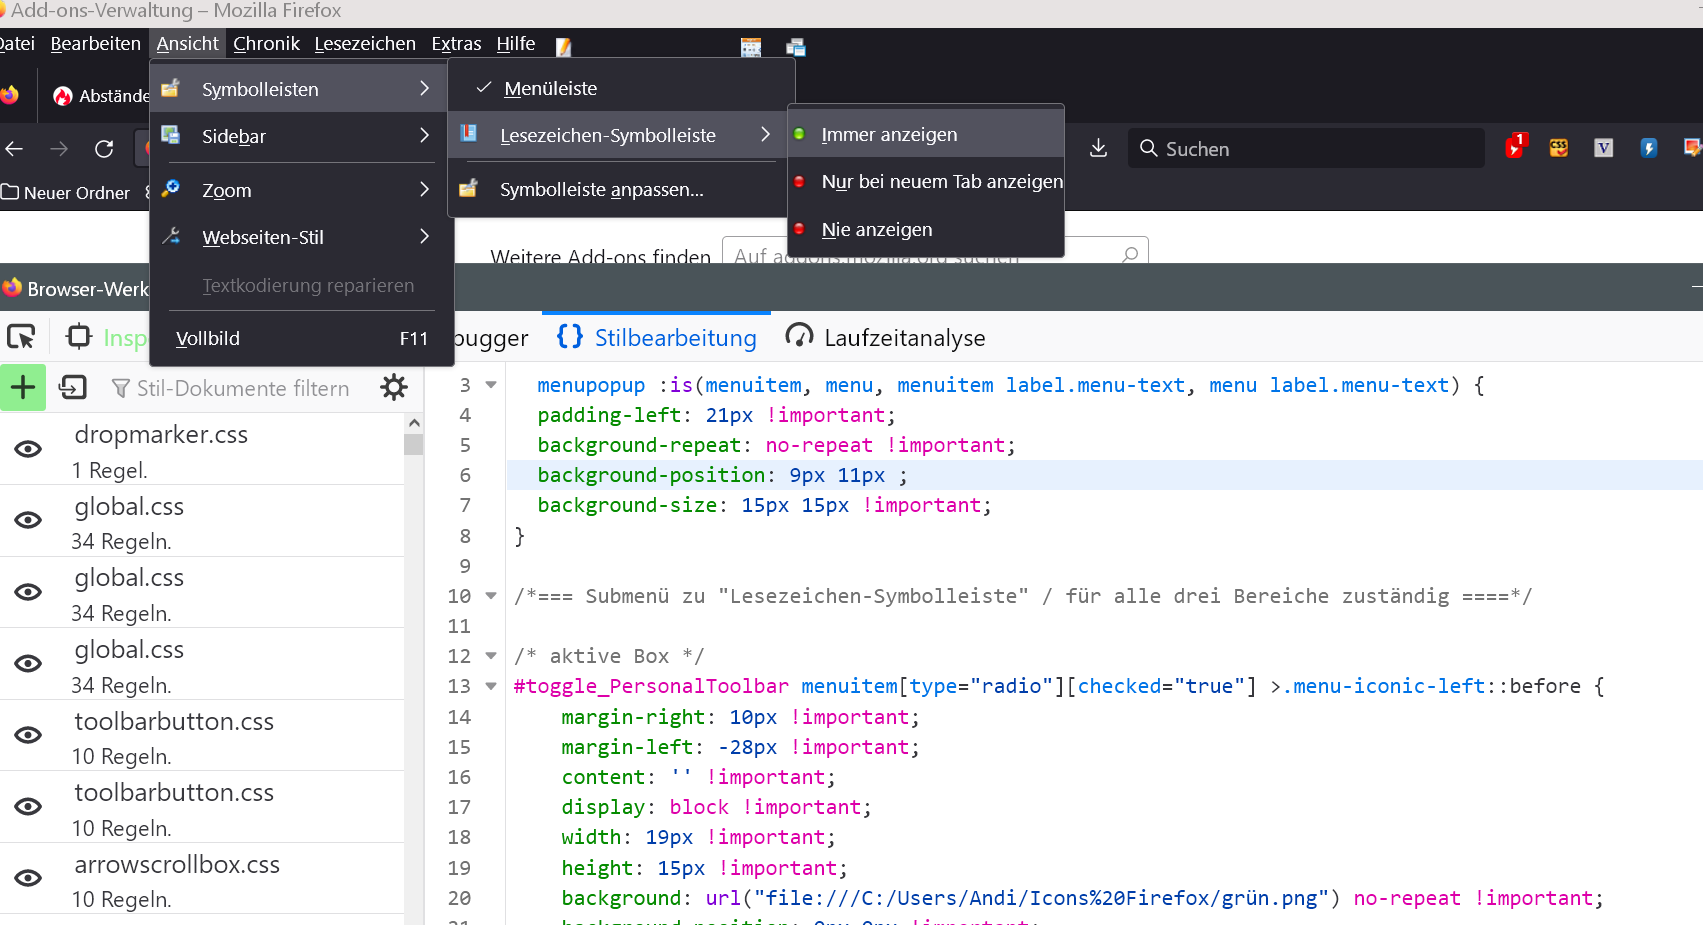Create a new style sheet with plus button
Image resolution: width=1703 pixels, height=925 pixels.
tap(23, 388)
